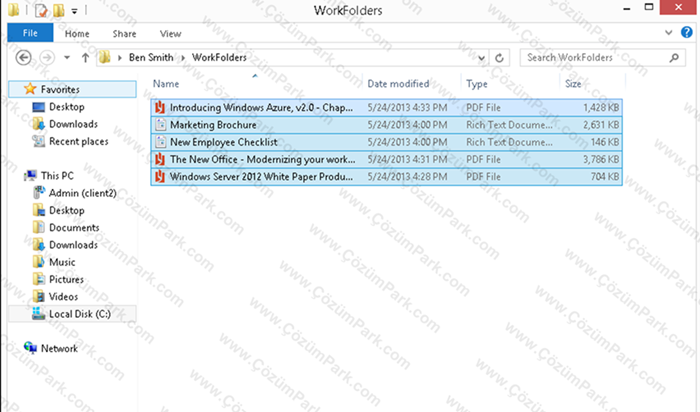Sort by Date modified column

[398, 83]
